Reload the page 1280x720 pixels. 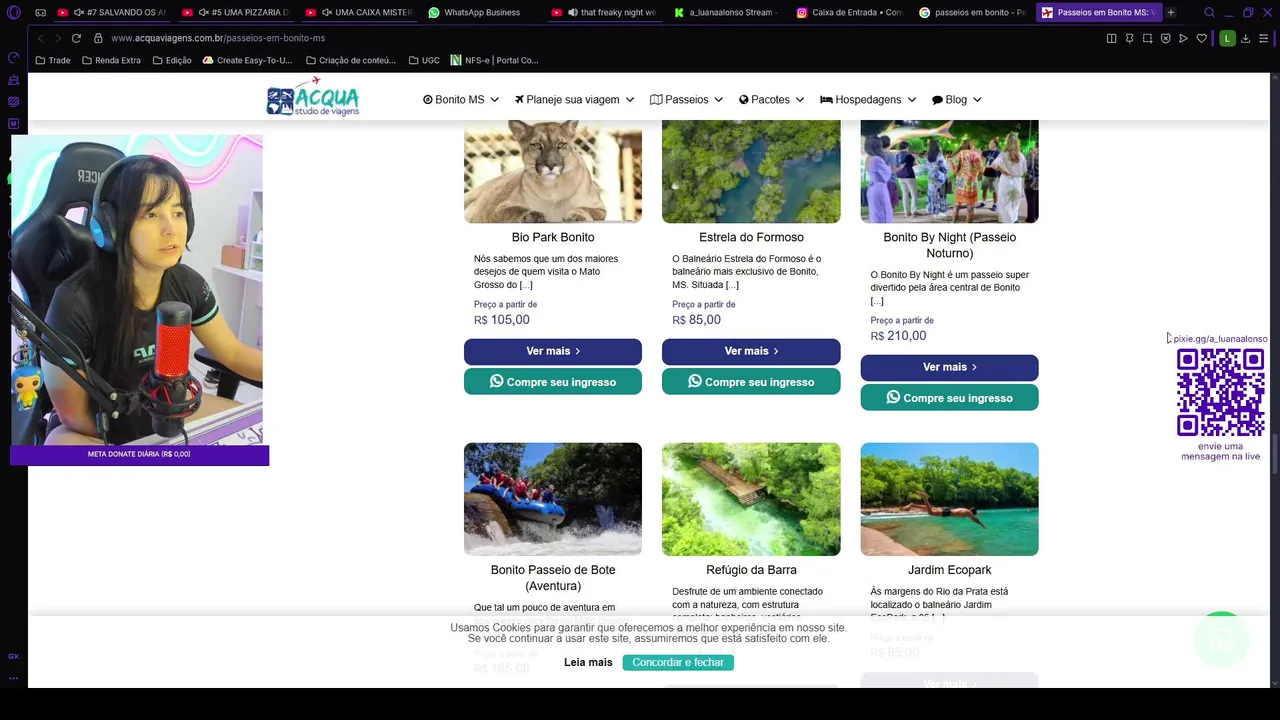coord(76,38)
